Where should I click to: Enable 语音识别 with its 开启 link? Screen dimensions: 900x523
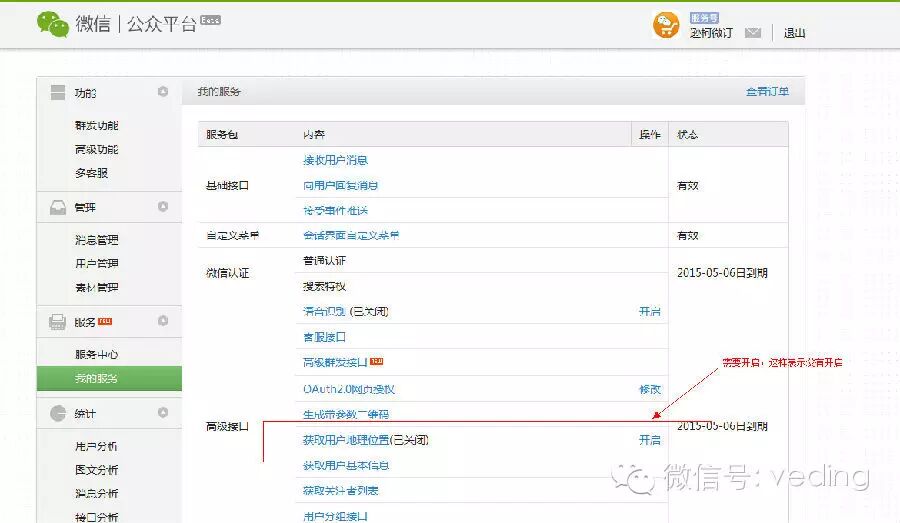650,312
